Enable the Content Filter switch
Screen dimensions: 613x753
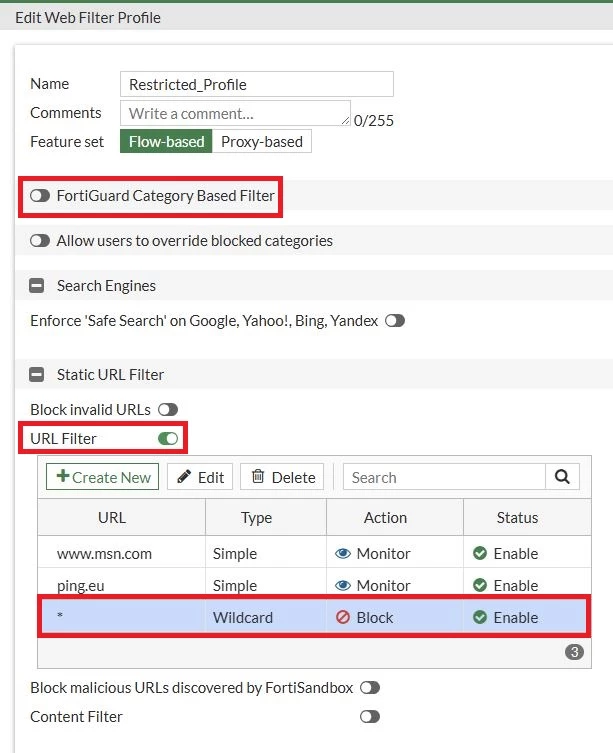pos(370,717)
